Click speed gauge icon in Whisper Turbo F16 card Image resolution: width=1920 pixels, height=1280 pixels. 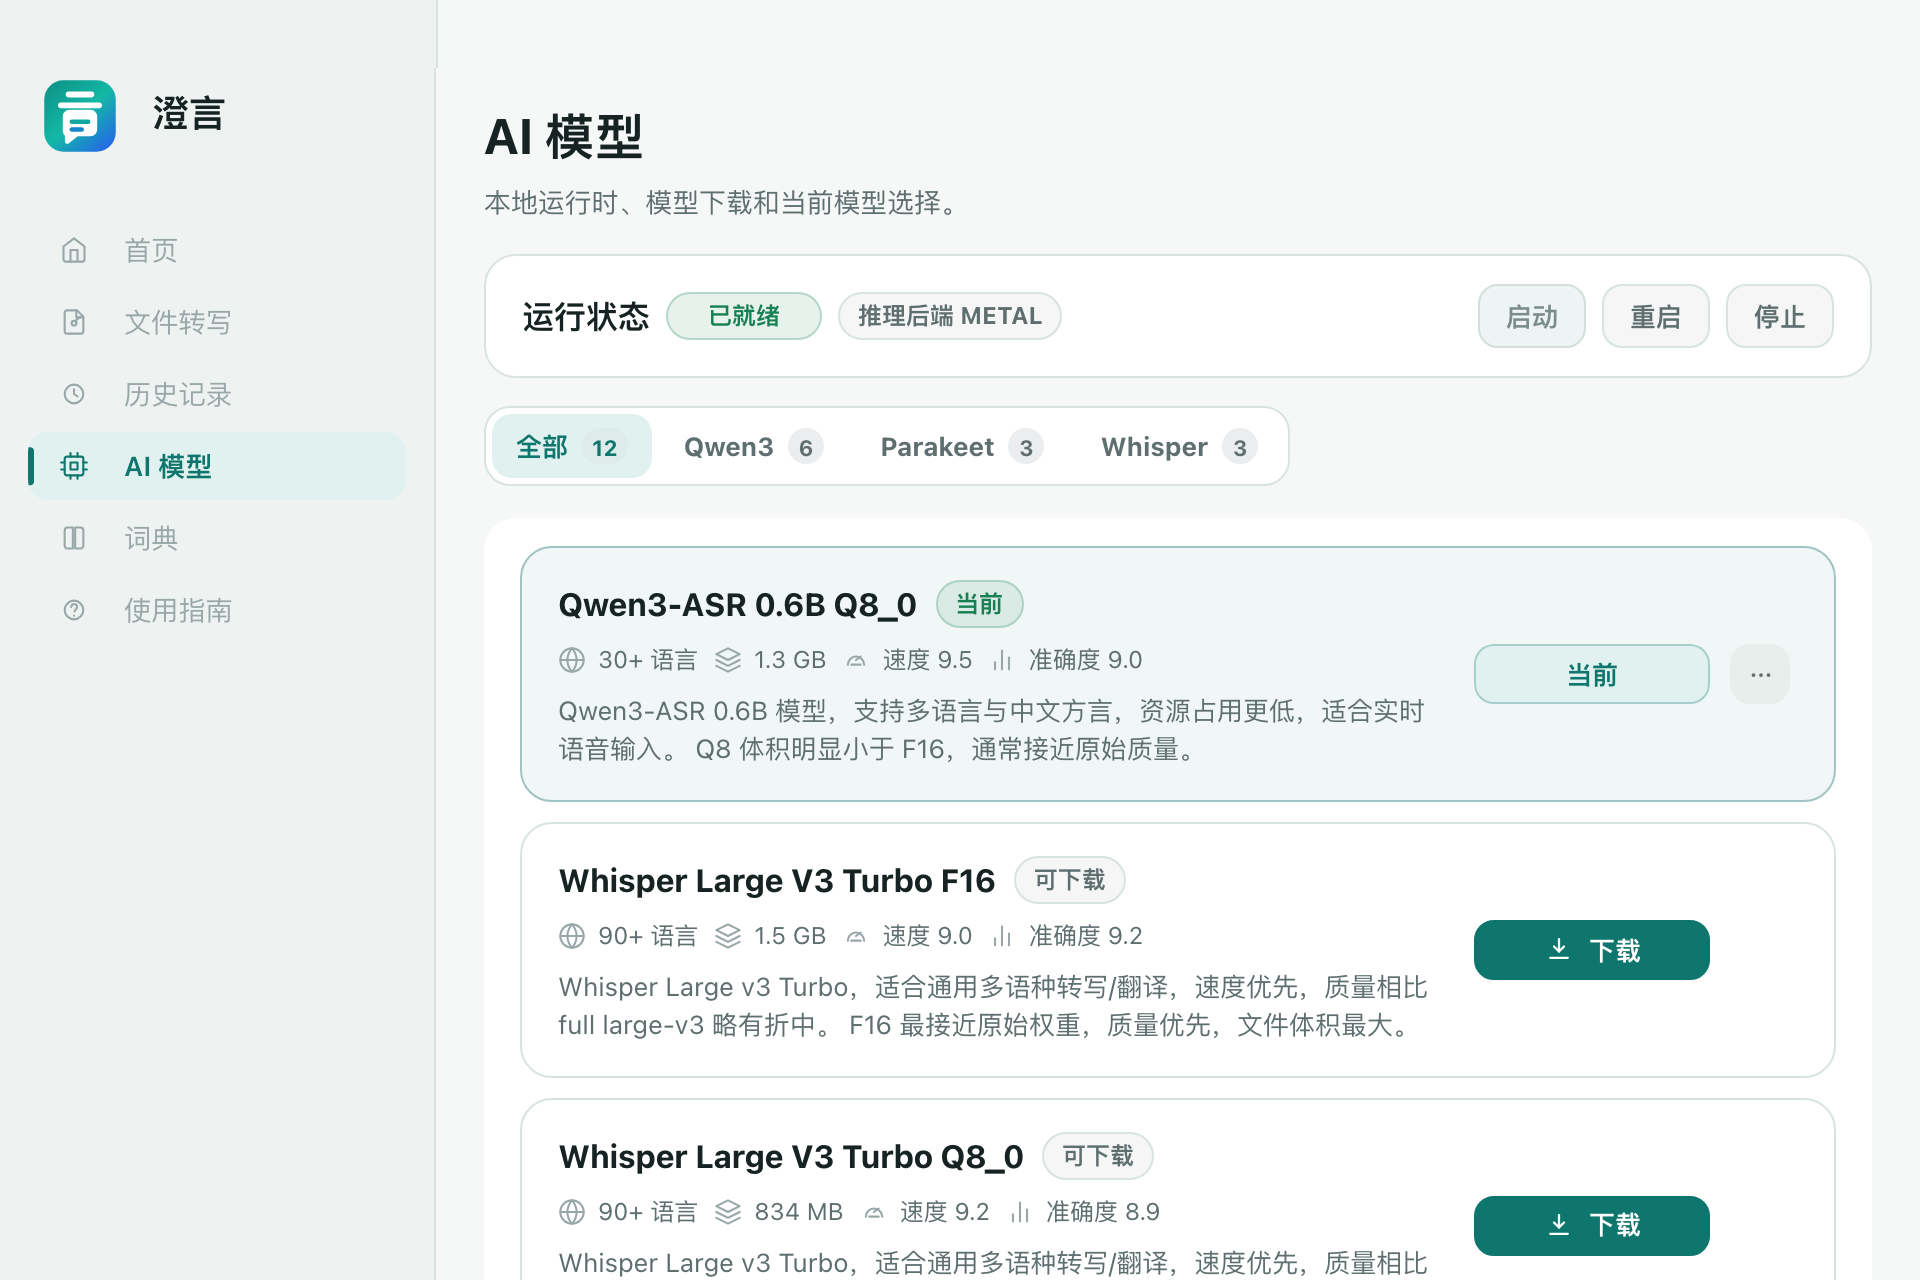(x=856, y=936)
